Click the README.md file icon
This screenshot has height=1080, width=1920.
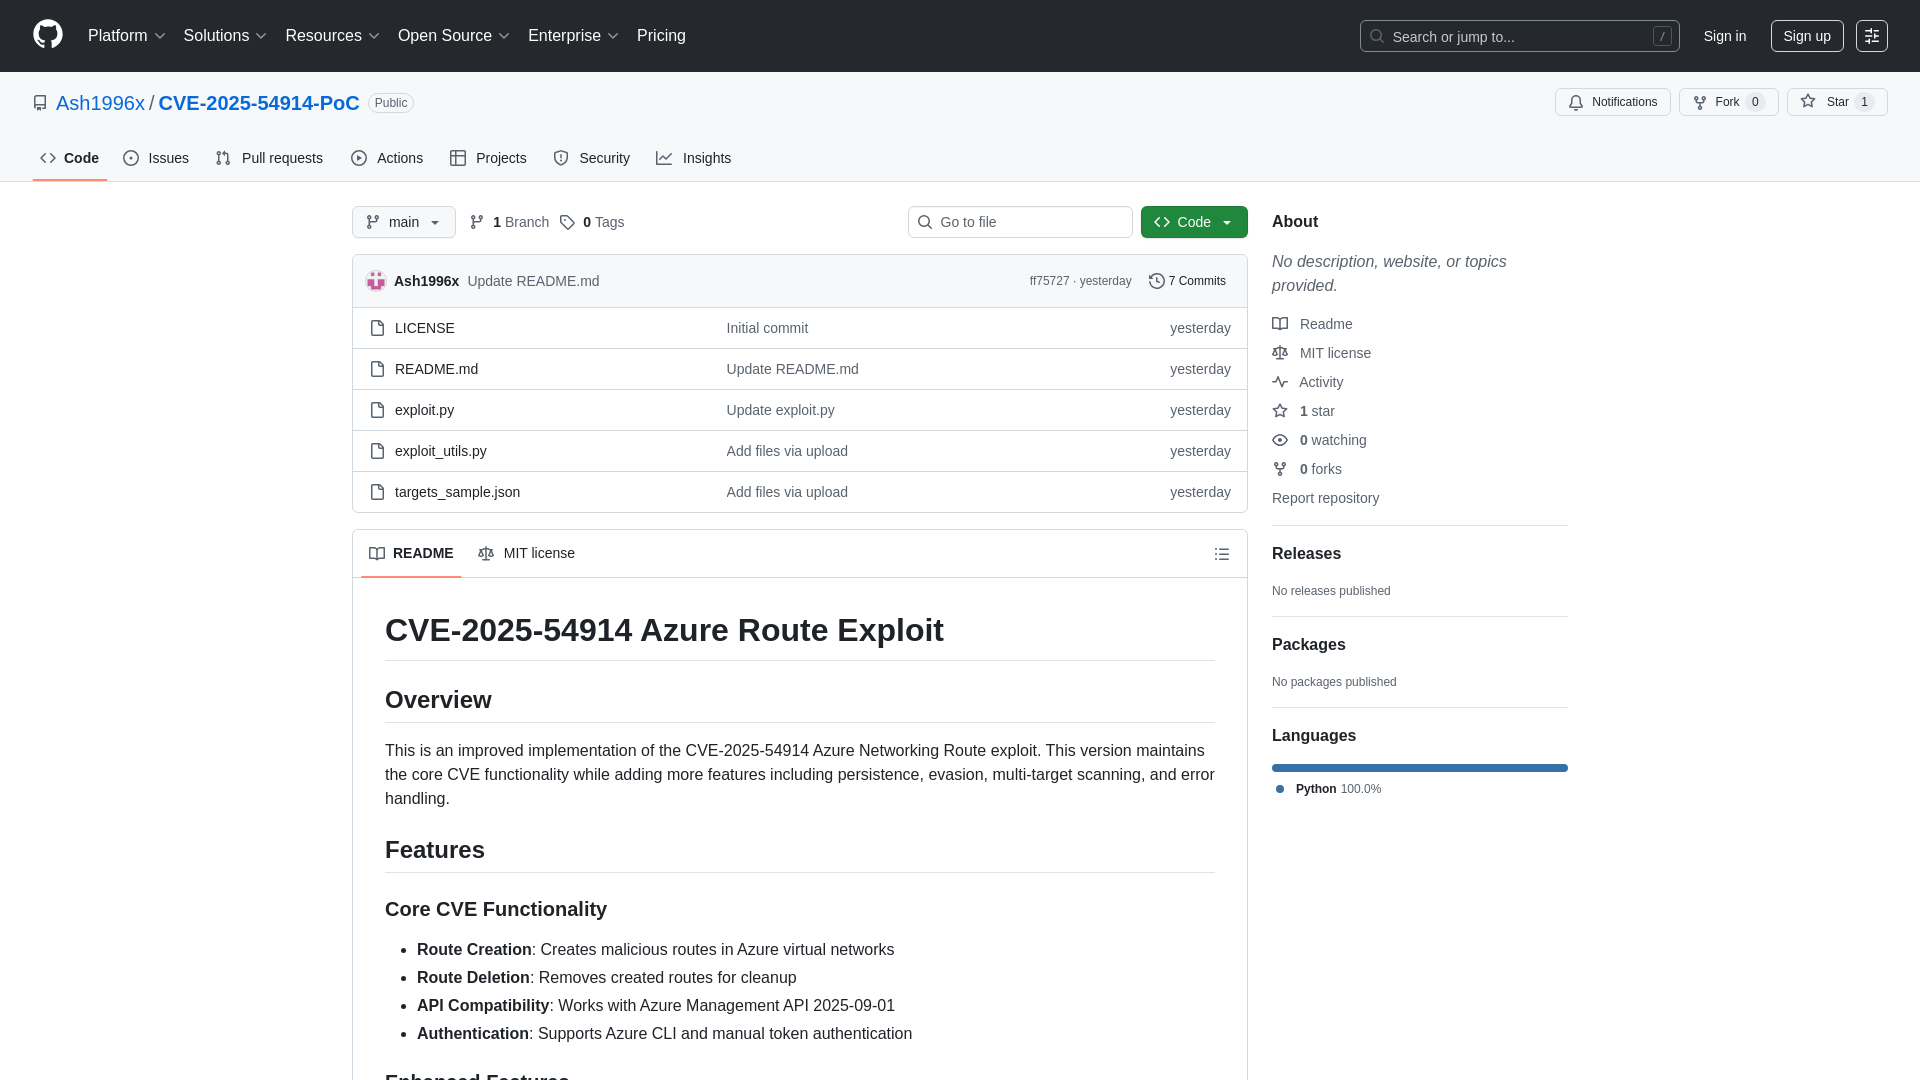tap(377, 369)
